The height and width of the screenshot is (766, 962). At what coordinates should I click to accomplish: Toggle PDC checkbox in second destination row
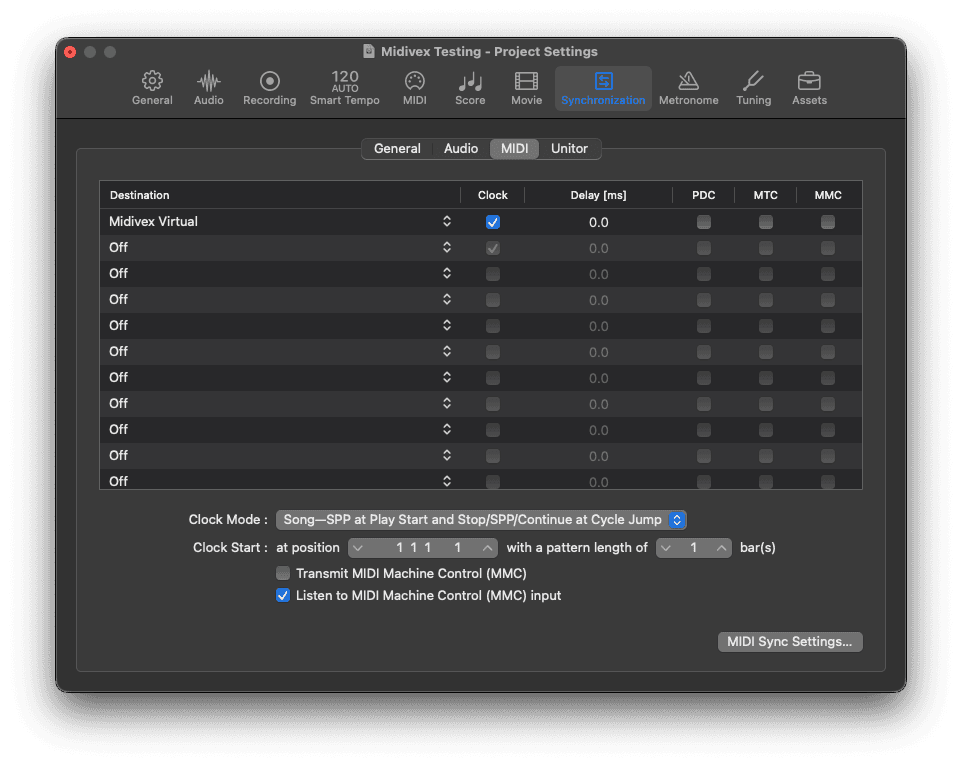(704, 248)
